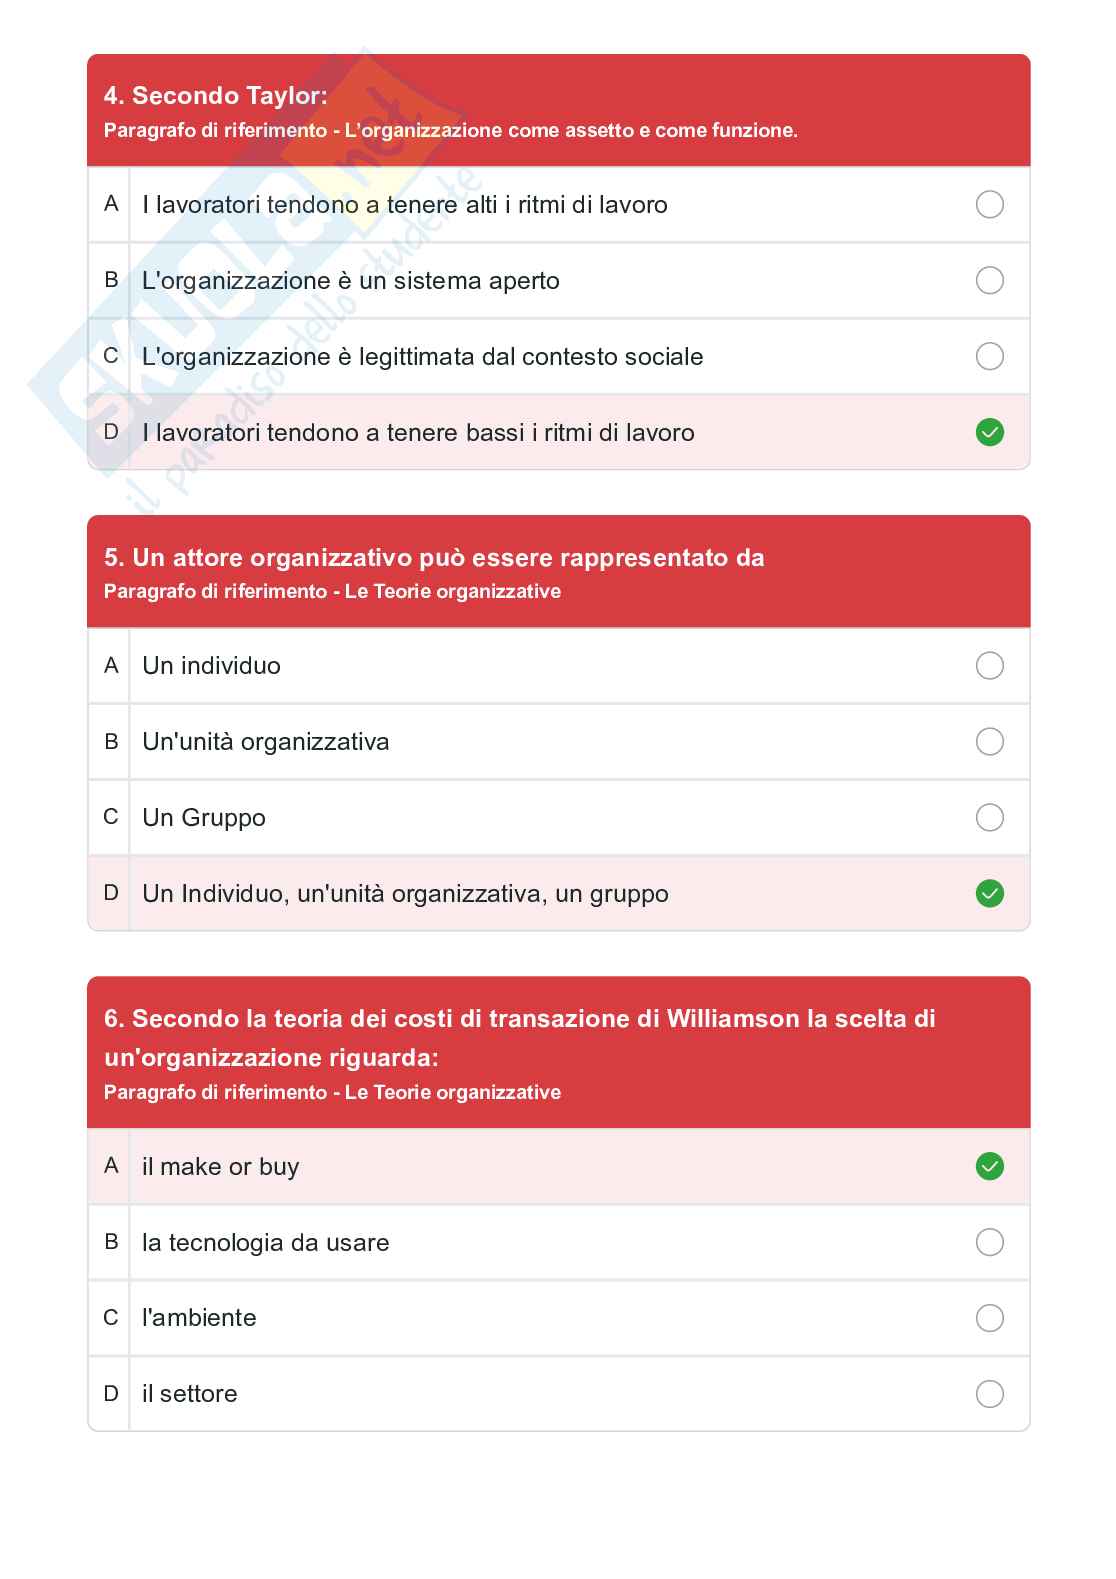Click answer text 'I lavoratori tendono a tenere bassi'
Image resolution: width=1116 pixels, height=1579 pixels.
click(x=418, y=433)
